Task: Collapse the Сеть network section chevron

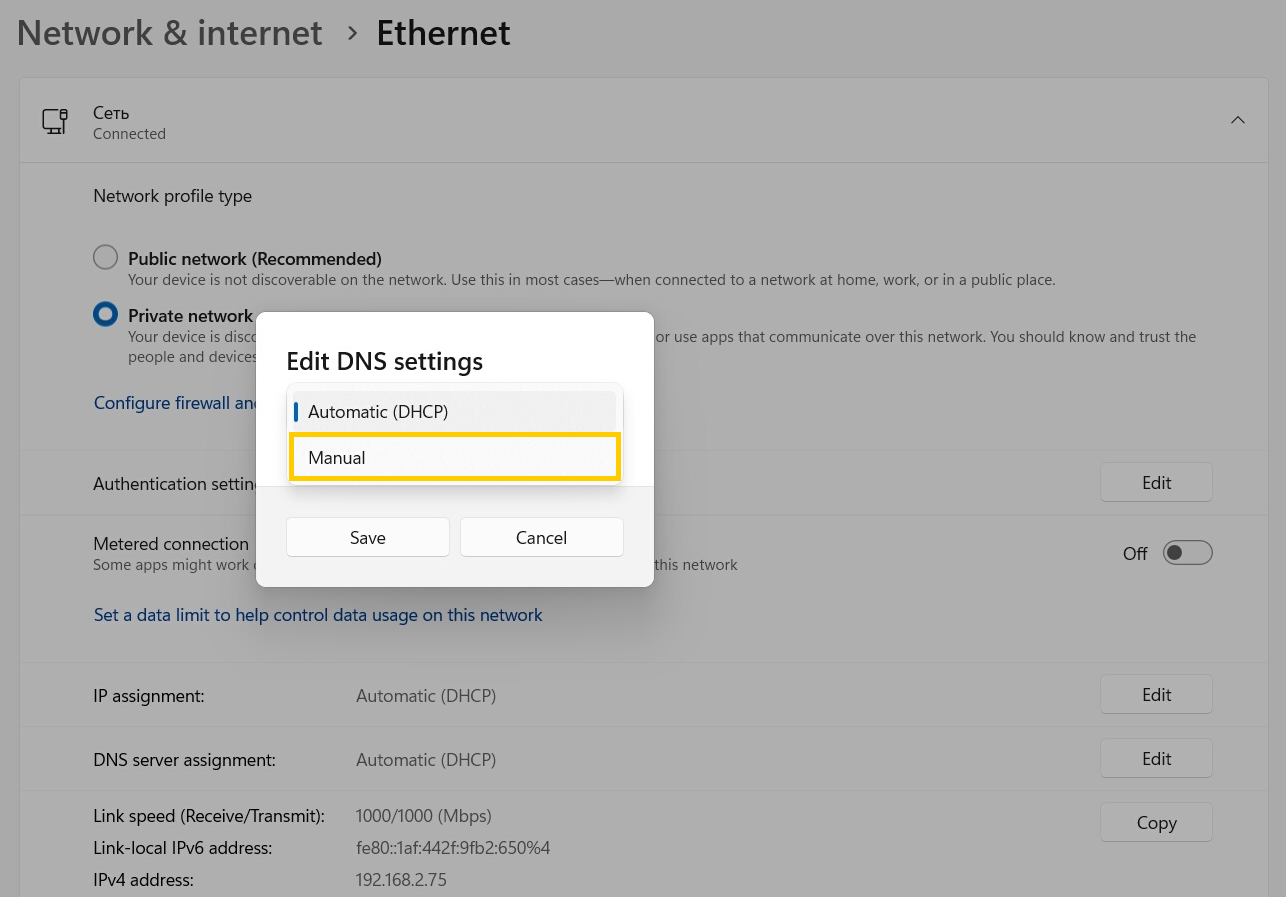Action: (x=1237, y=121)
